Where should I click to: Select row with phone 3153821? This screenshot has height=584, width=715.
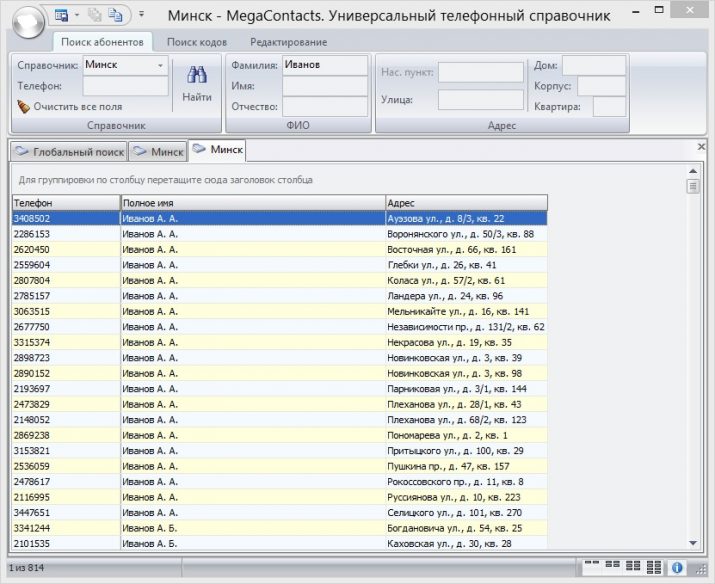pyautogui.click(x=280, y=451)
